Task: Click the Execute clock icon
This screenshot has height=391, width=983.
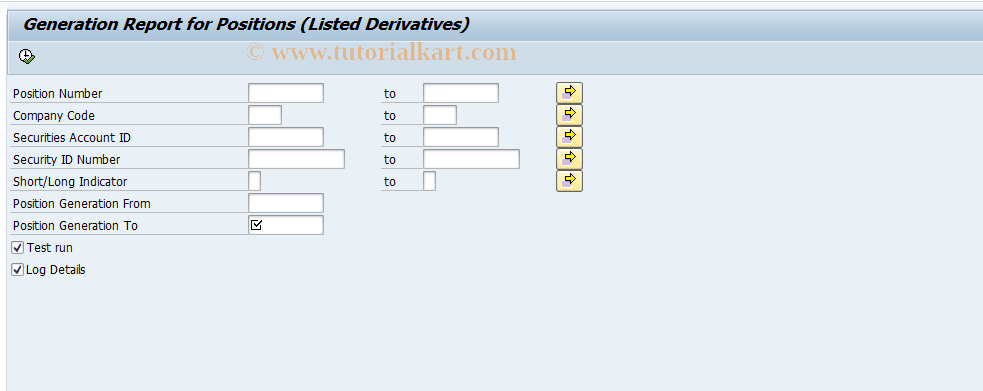Action: [x=26, y=56]
